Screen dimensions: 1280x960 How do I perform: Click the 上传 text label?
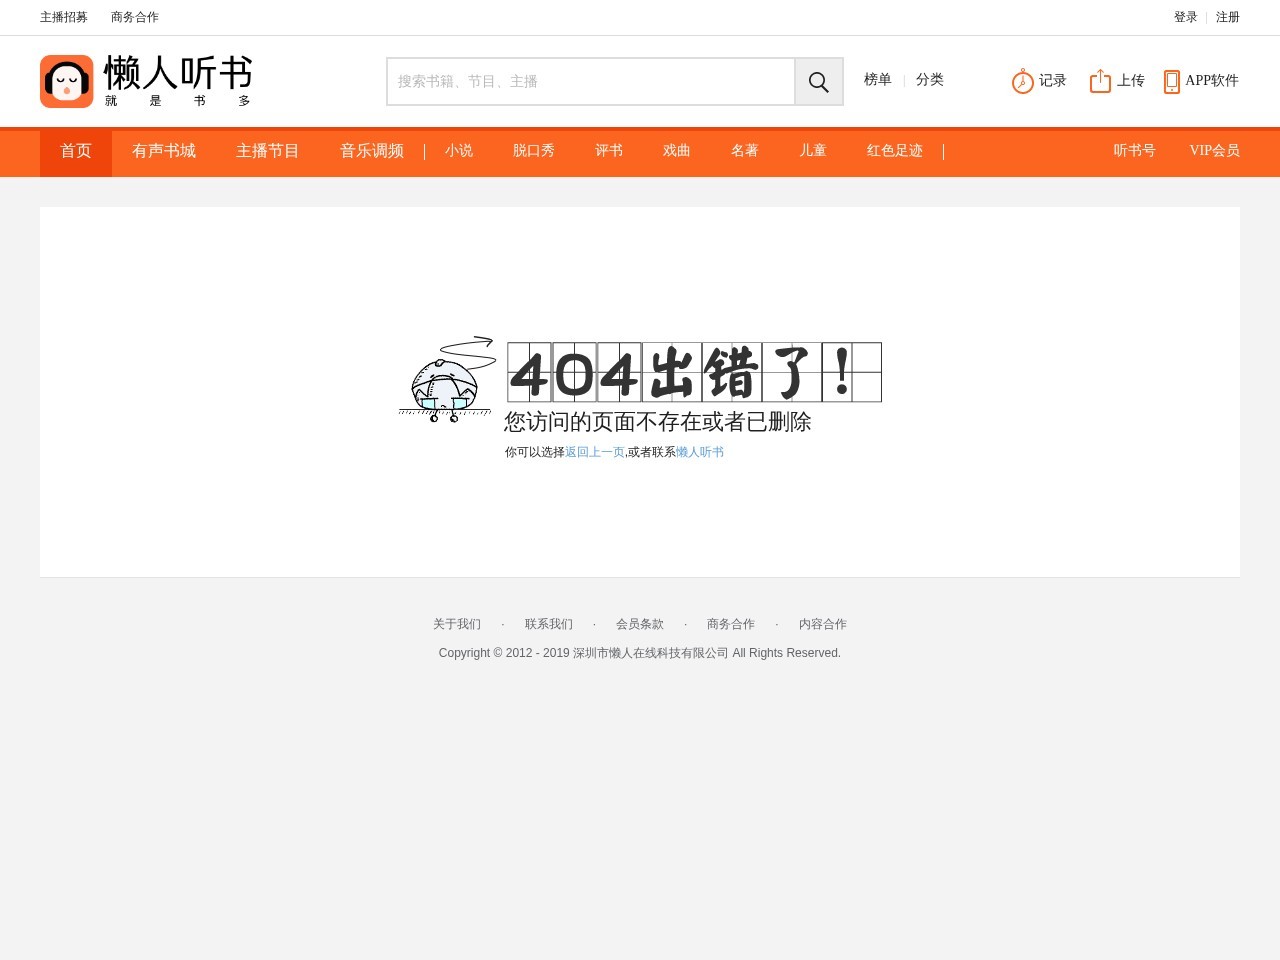click(1131, 81)
